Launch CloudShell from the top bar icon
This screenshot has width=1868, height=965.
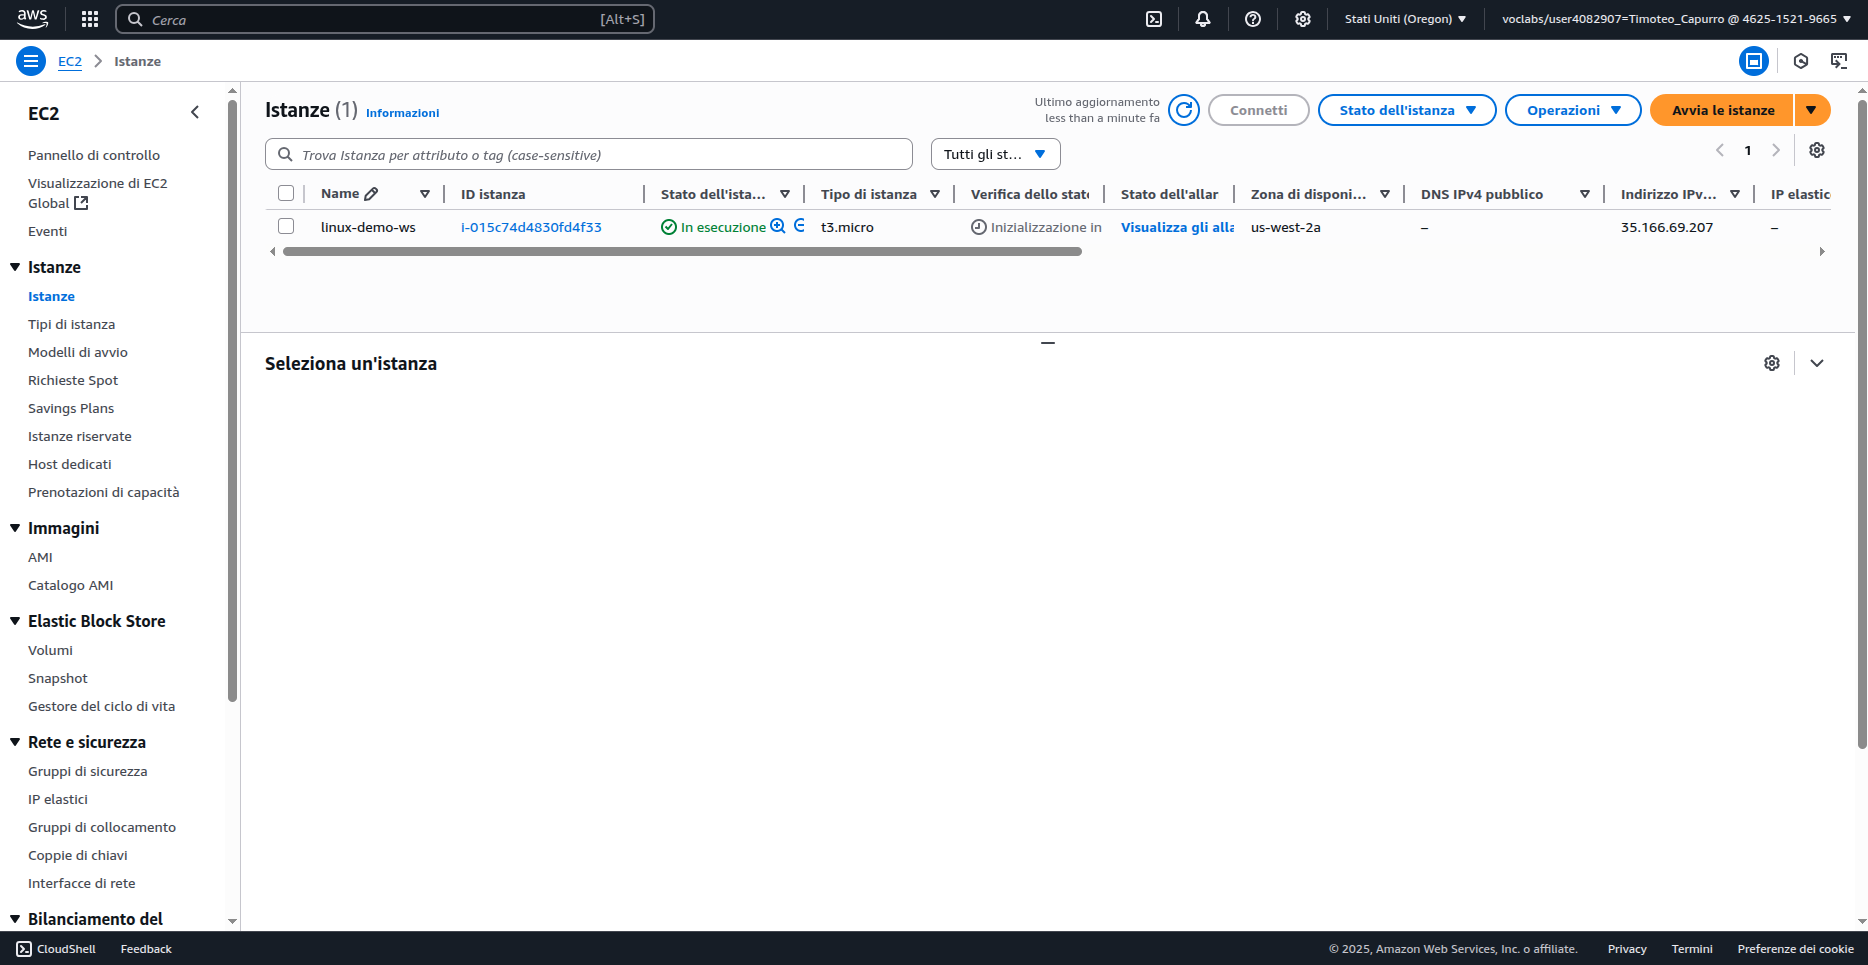(x=1154, y=19)
